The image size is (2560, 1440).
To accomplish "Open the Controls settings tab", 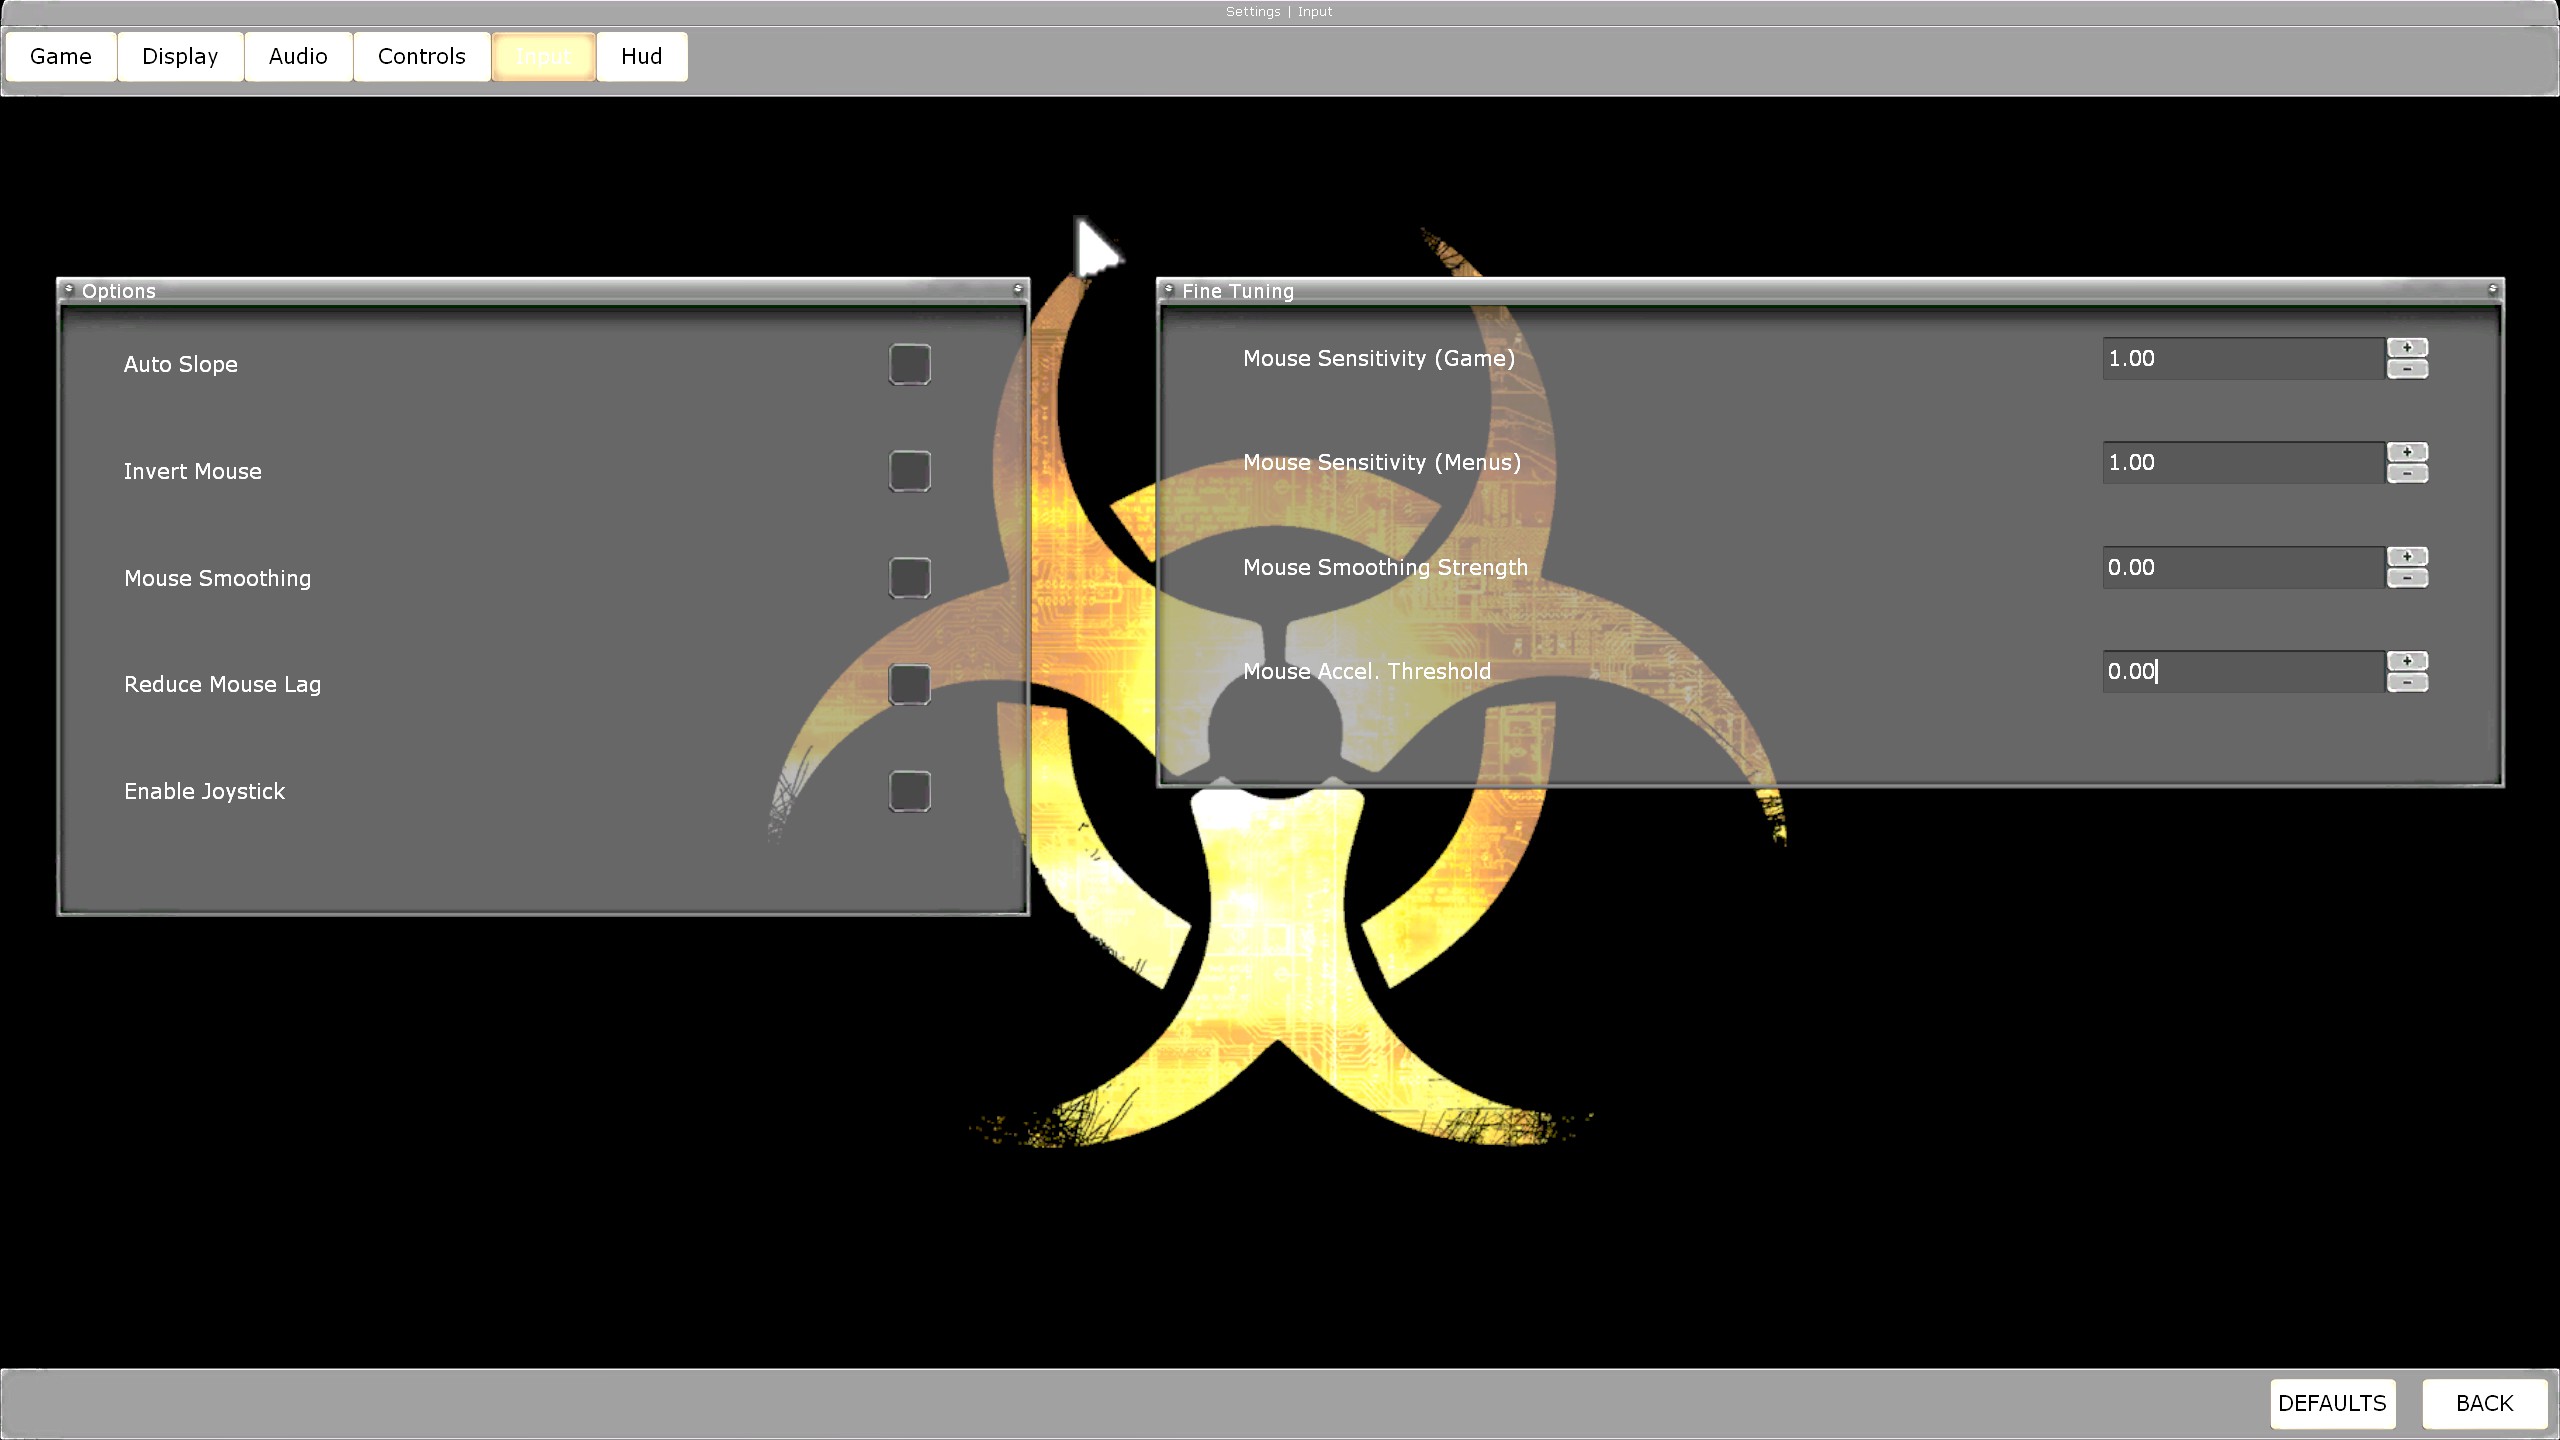I will tap(421, 56).
